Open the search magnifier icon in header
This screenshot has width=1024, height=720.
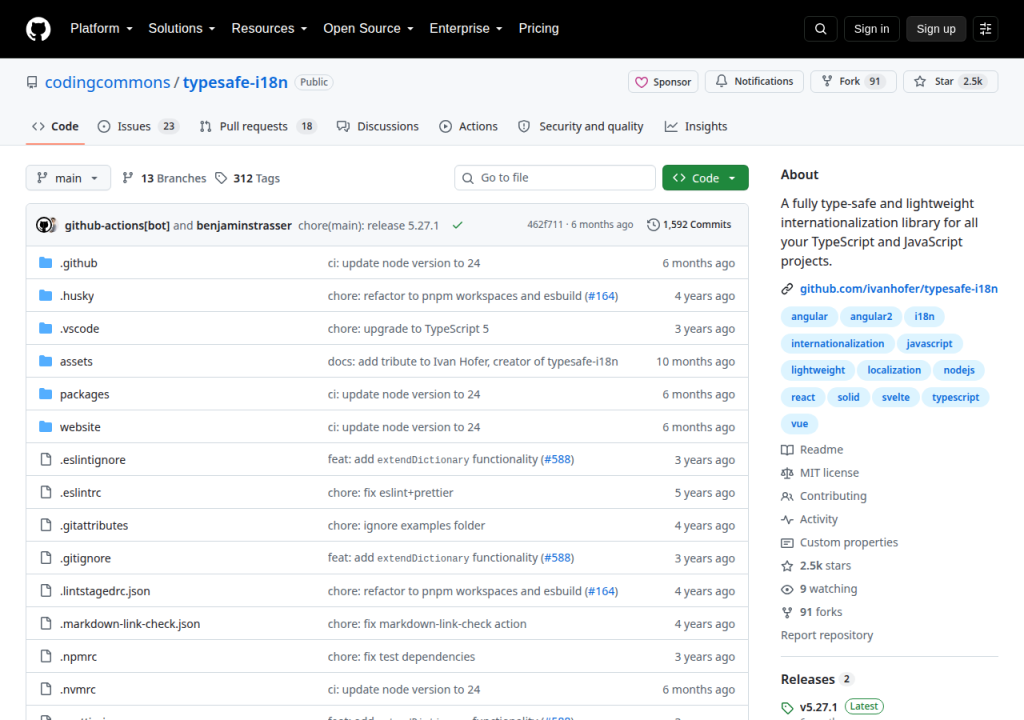pos(821,29)
